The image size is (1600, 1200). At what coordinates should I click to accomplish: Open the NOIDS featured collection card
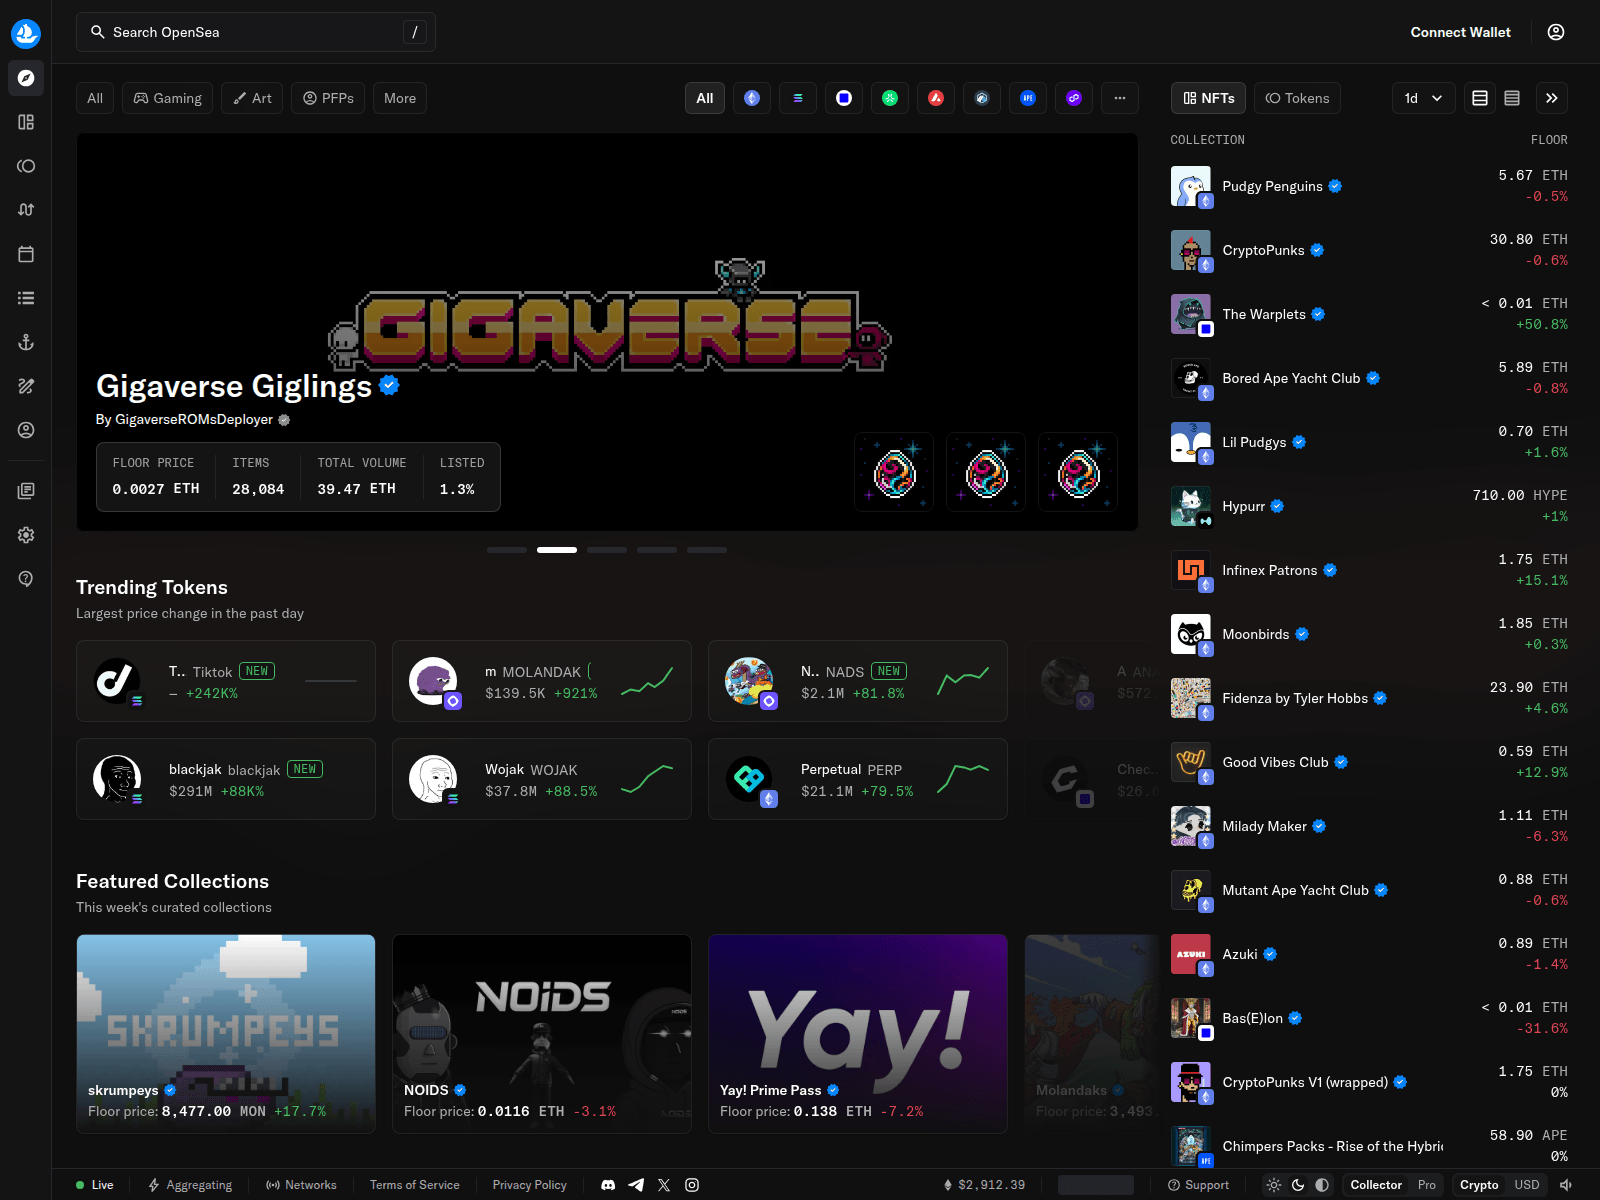coord(542,1034)
